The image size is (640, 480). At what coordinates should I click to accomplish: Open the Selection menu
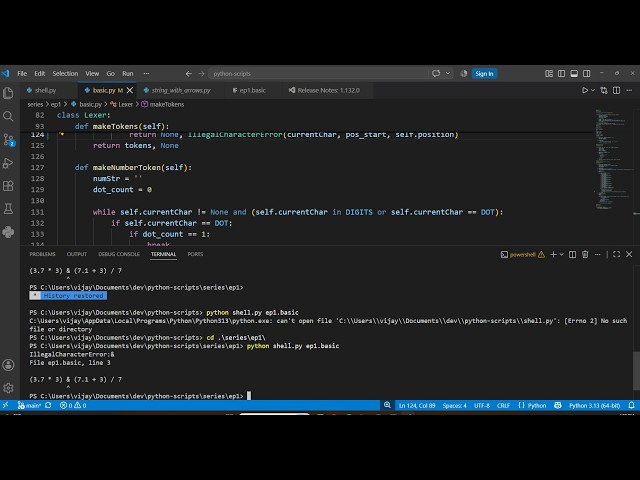65,73
